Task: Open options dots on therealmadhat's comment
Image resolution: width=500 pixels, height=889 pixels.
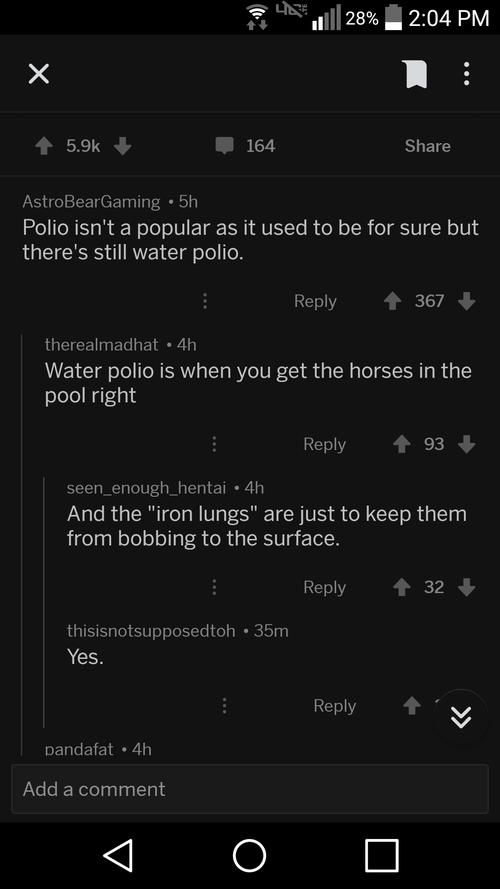Action: click(214, 444)
